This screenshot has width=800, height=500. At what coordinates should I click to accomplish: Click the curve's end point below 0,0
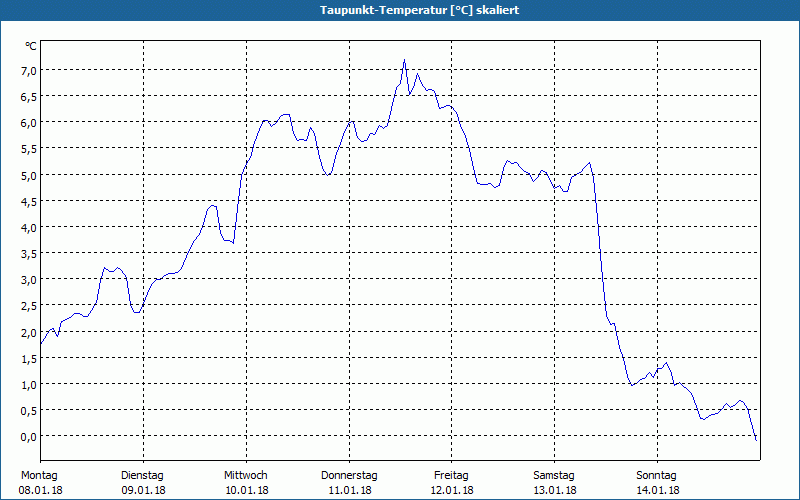click(756, 439)
